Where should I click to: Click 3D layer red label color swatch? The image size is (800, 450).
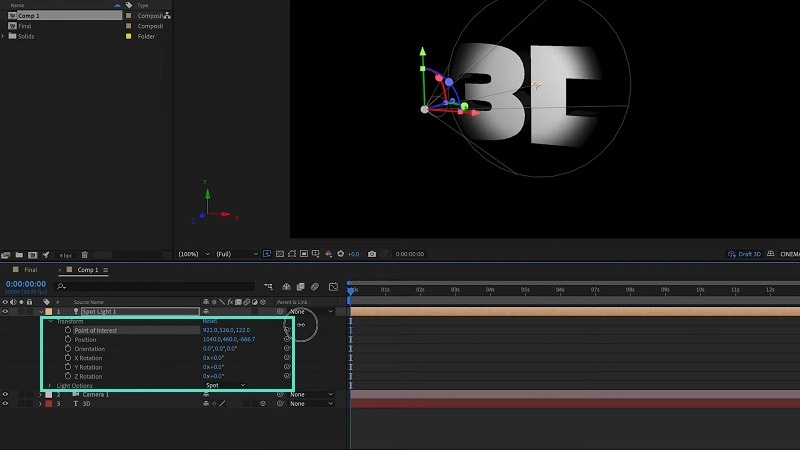pyautogui.click(x=48, y=404)
